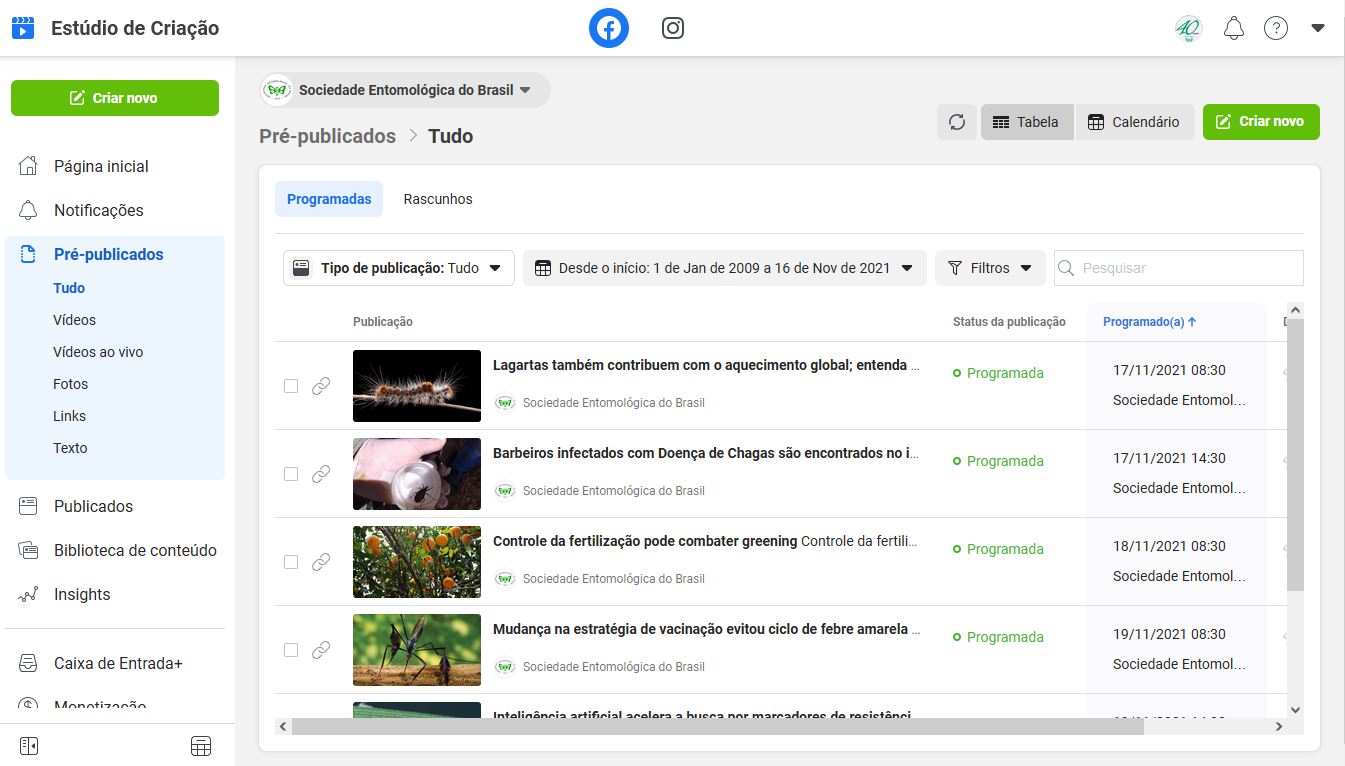Select Vídeos ao vivo in sidebar
Image resolution: width=1345 pixels, height=766 pixels.
[98, 352]
